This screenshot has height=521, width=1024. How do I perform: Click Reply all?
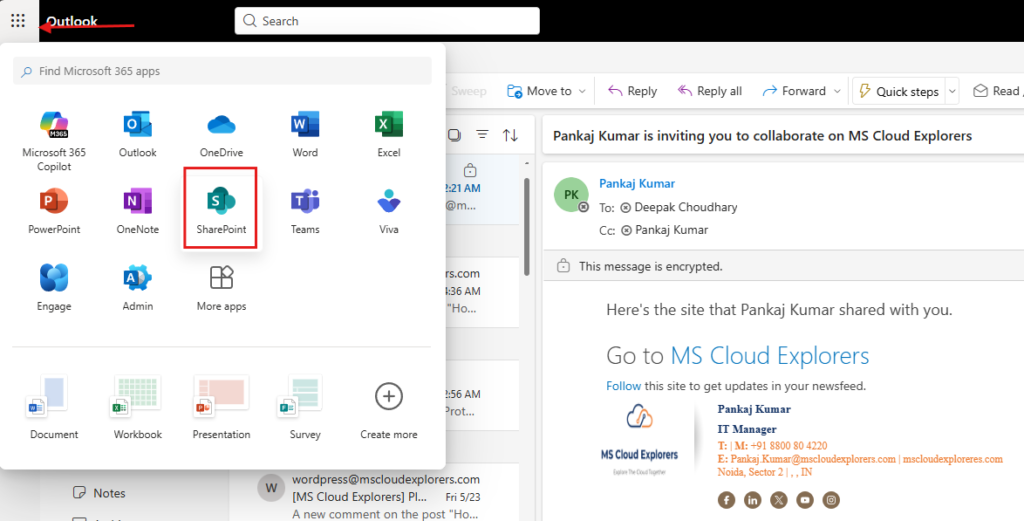pos(710,91)
